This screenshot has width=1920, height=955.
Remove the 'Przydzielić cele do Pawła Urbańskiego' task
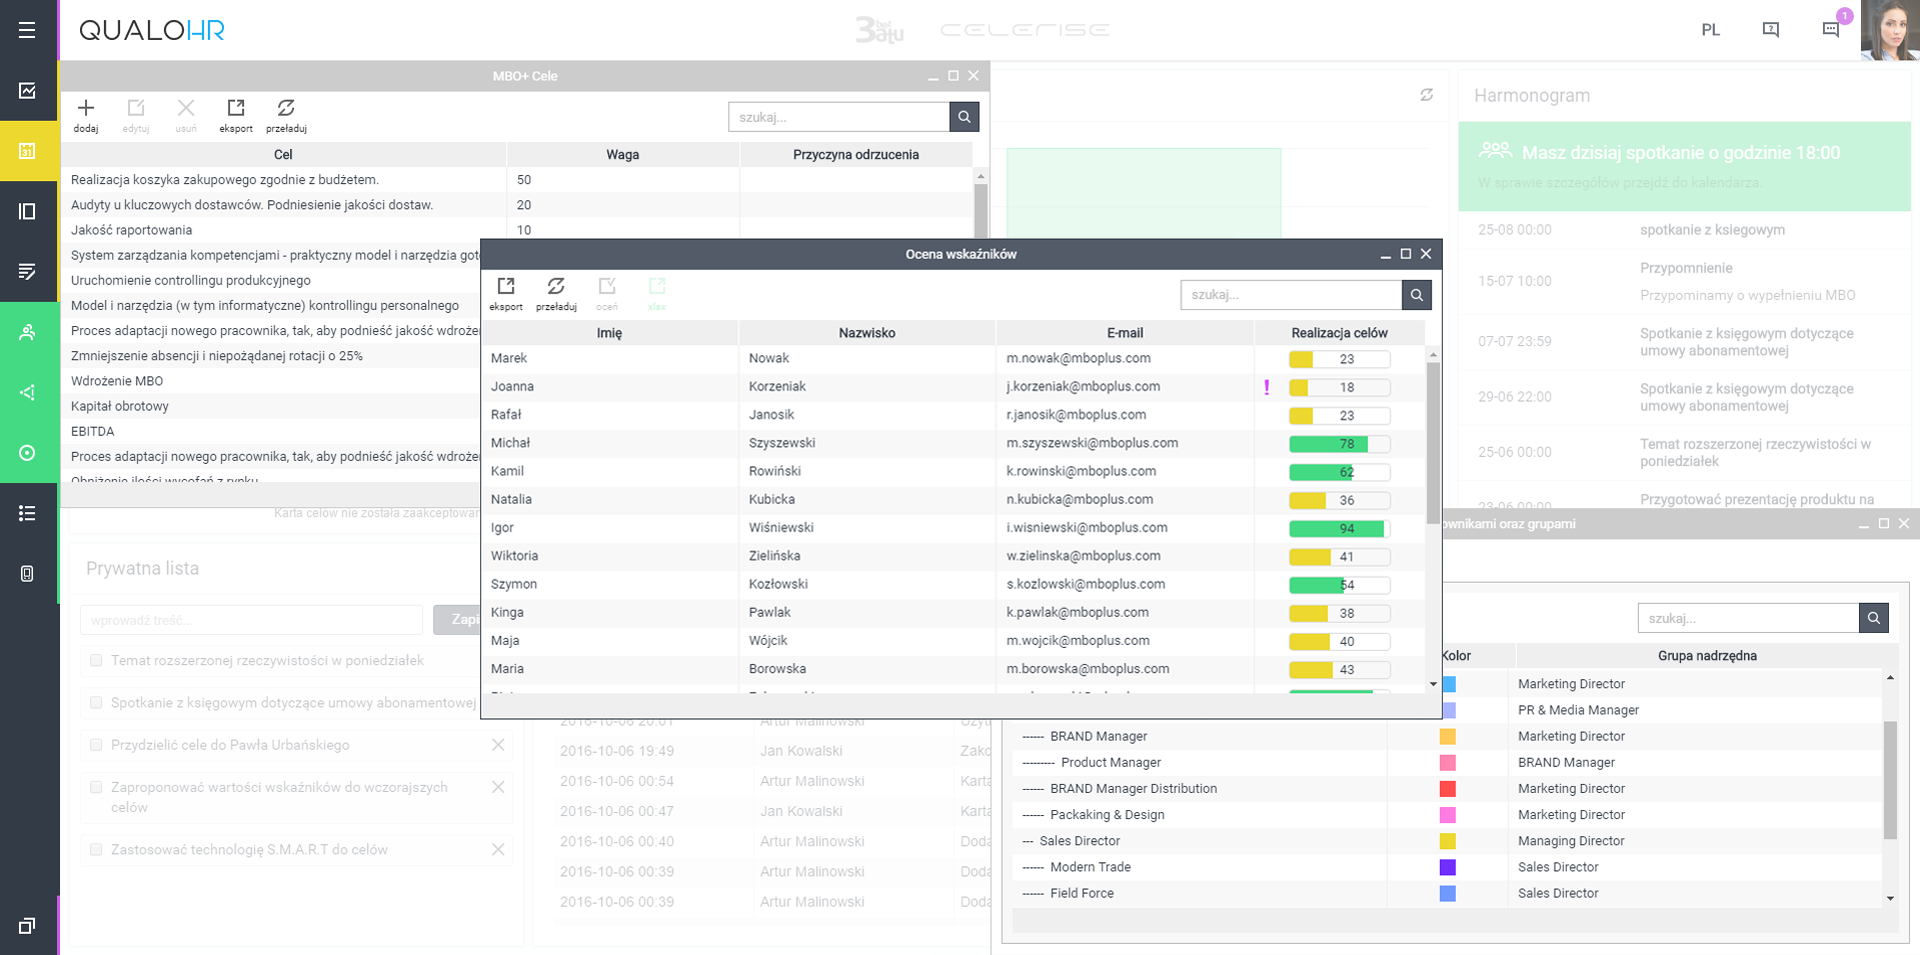click(x=498, y=745)
